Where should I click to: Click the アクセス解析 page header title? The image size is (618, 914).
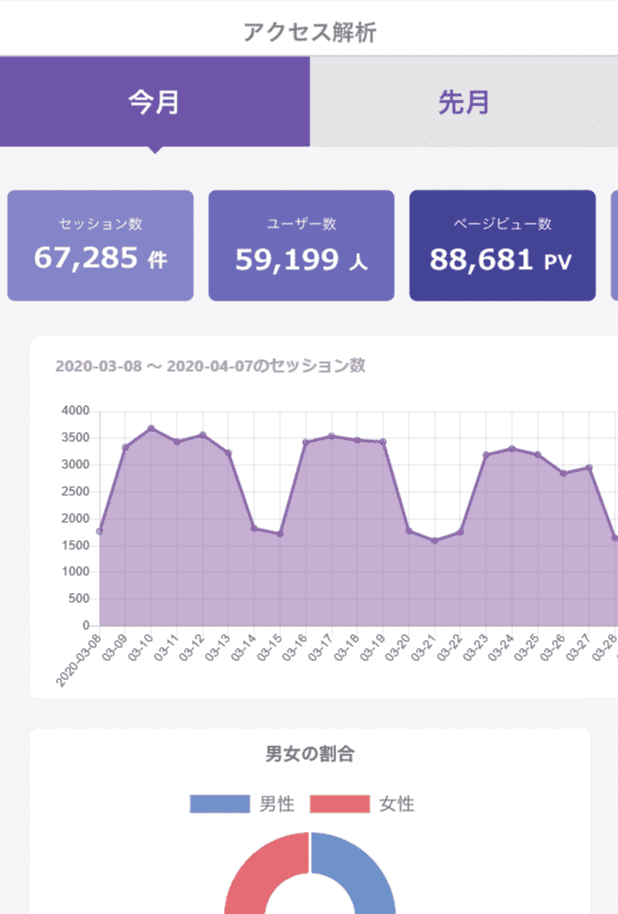tap(309, 32)
